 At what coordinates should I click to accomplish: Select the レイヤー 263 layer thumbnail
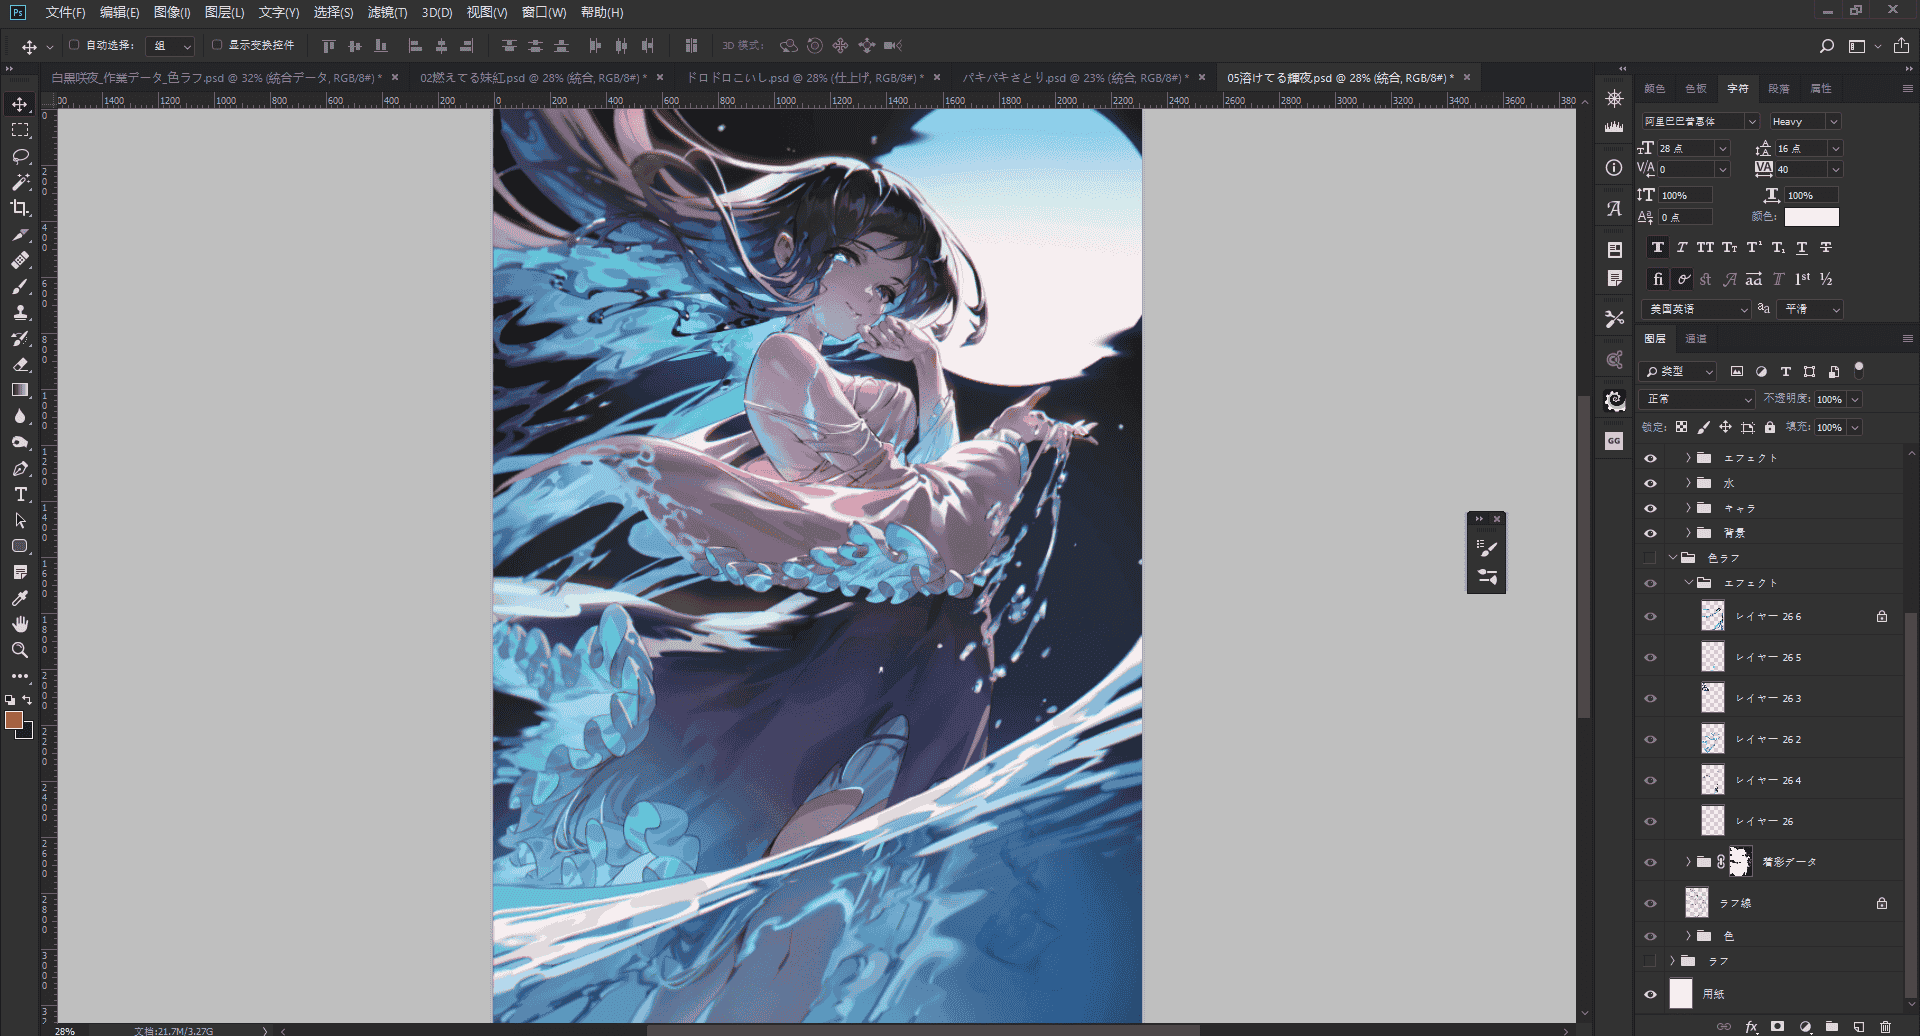pyautogui.click(x=1713, y=699)
